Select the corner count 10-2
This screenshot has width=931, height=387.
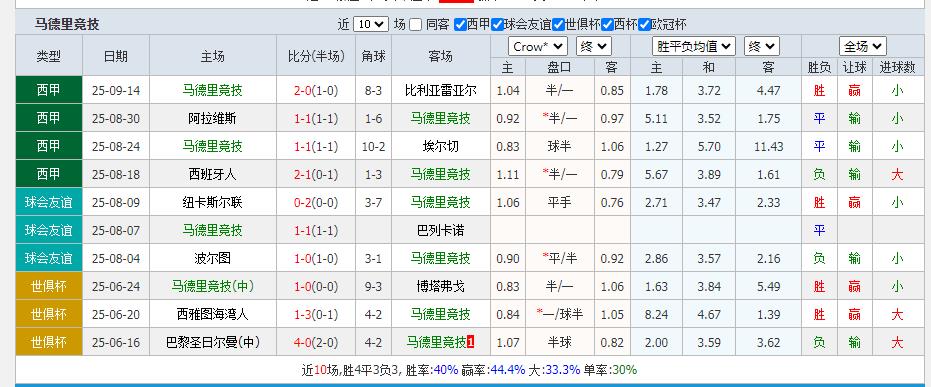pos(373,147)
